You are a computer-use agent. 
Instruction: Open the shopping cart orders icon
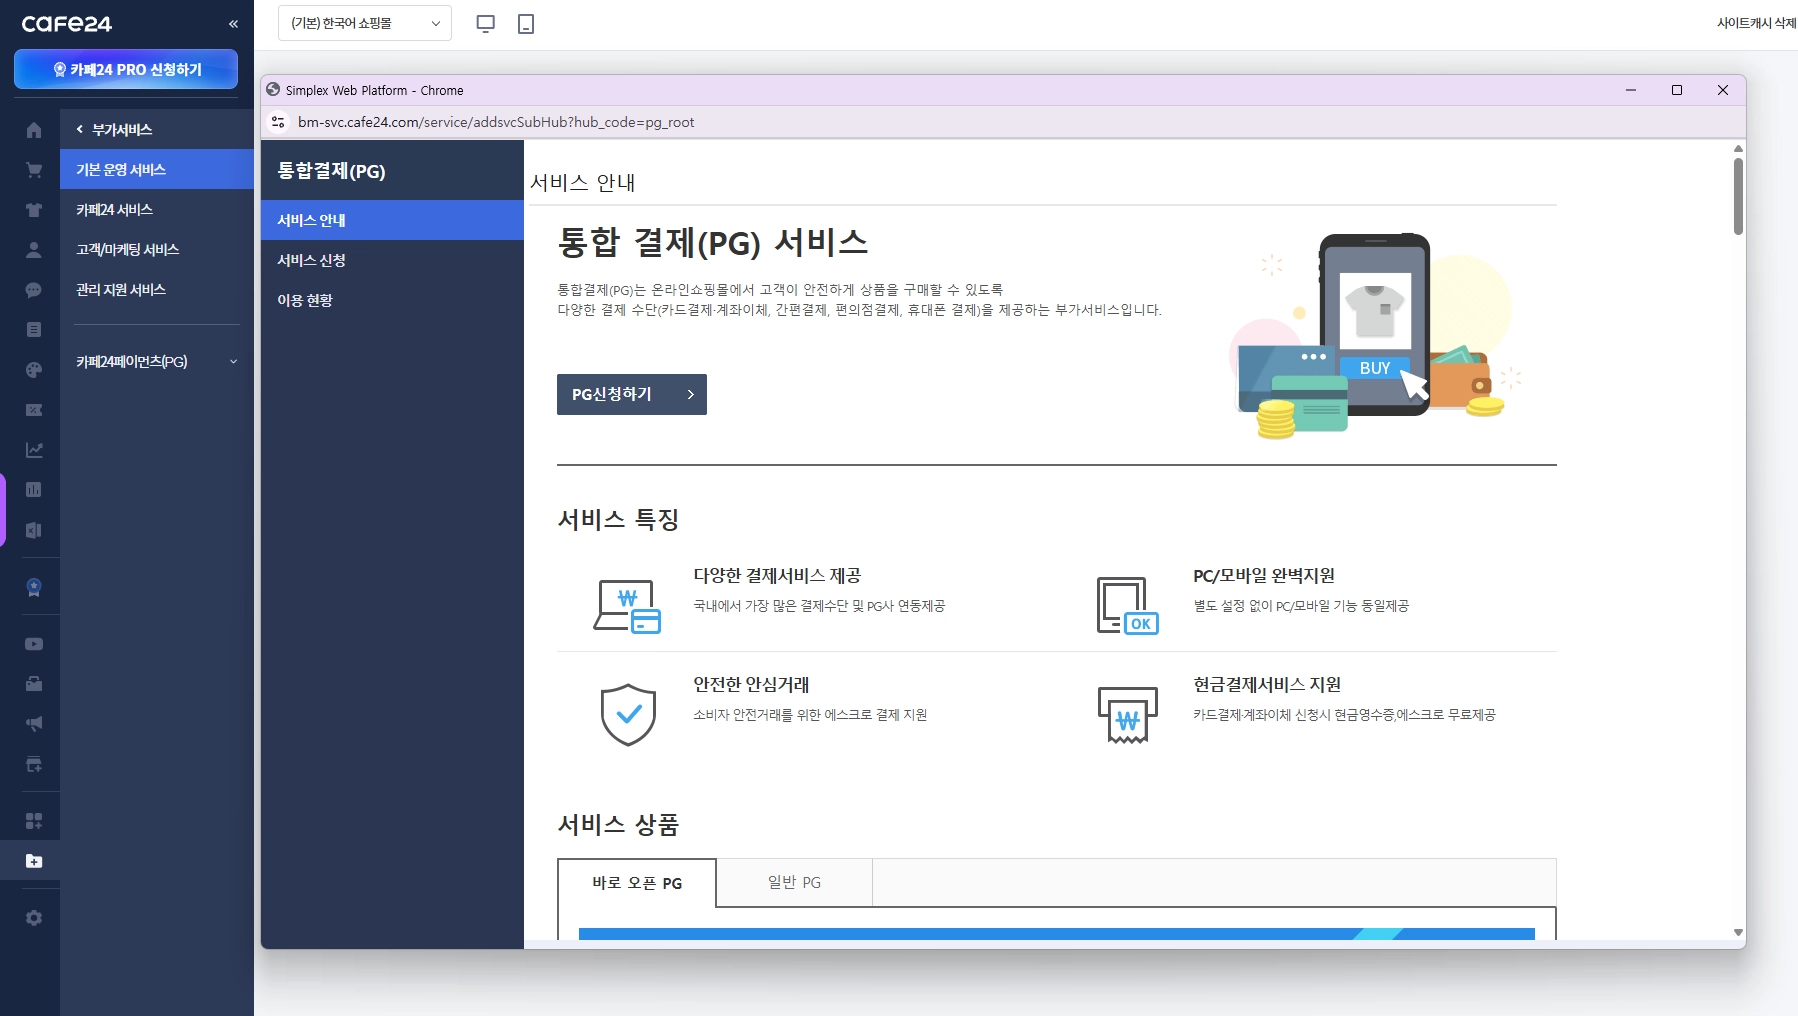[34, 170]
